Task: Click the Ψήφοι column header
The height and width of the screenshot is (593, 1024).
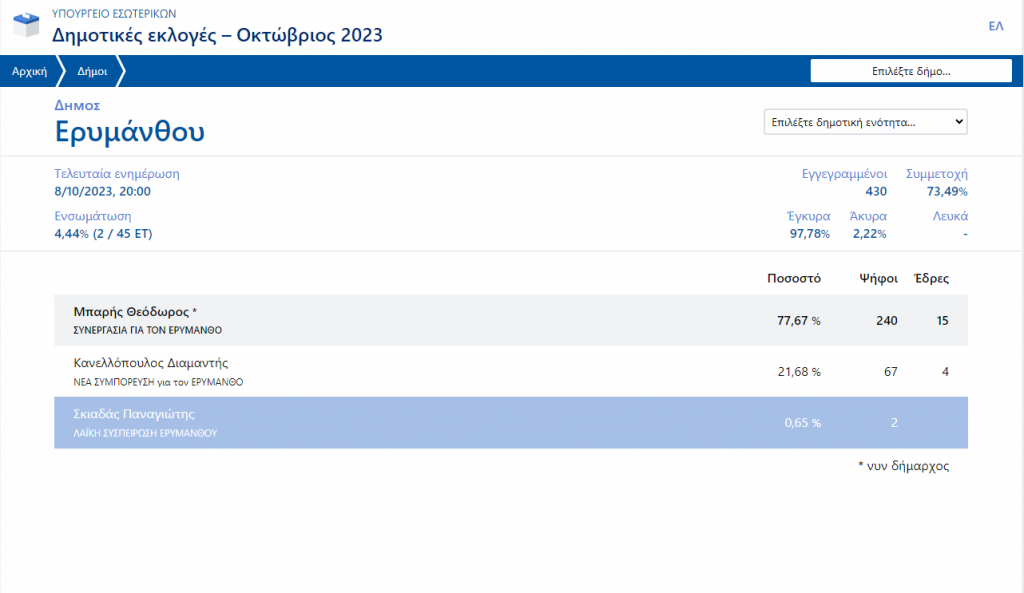Action: [878, 278]
